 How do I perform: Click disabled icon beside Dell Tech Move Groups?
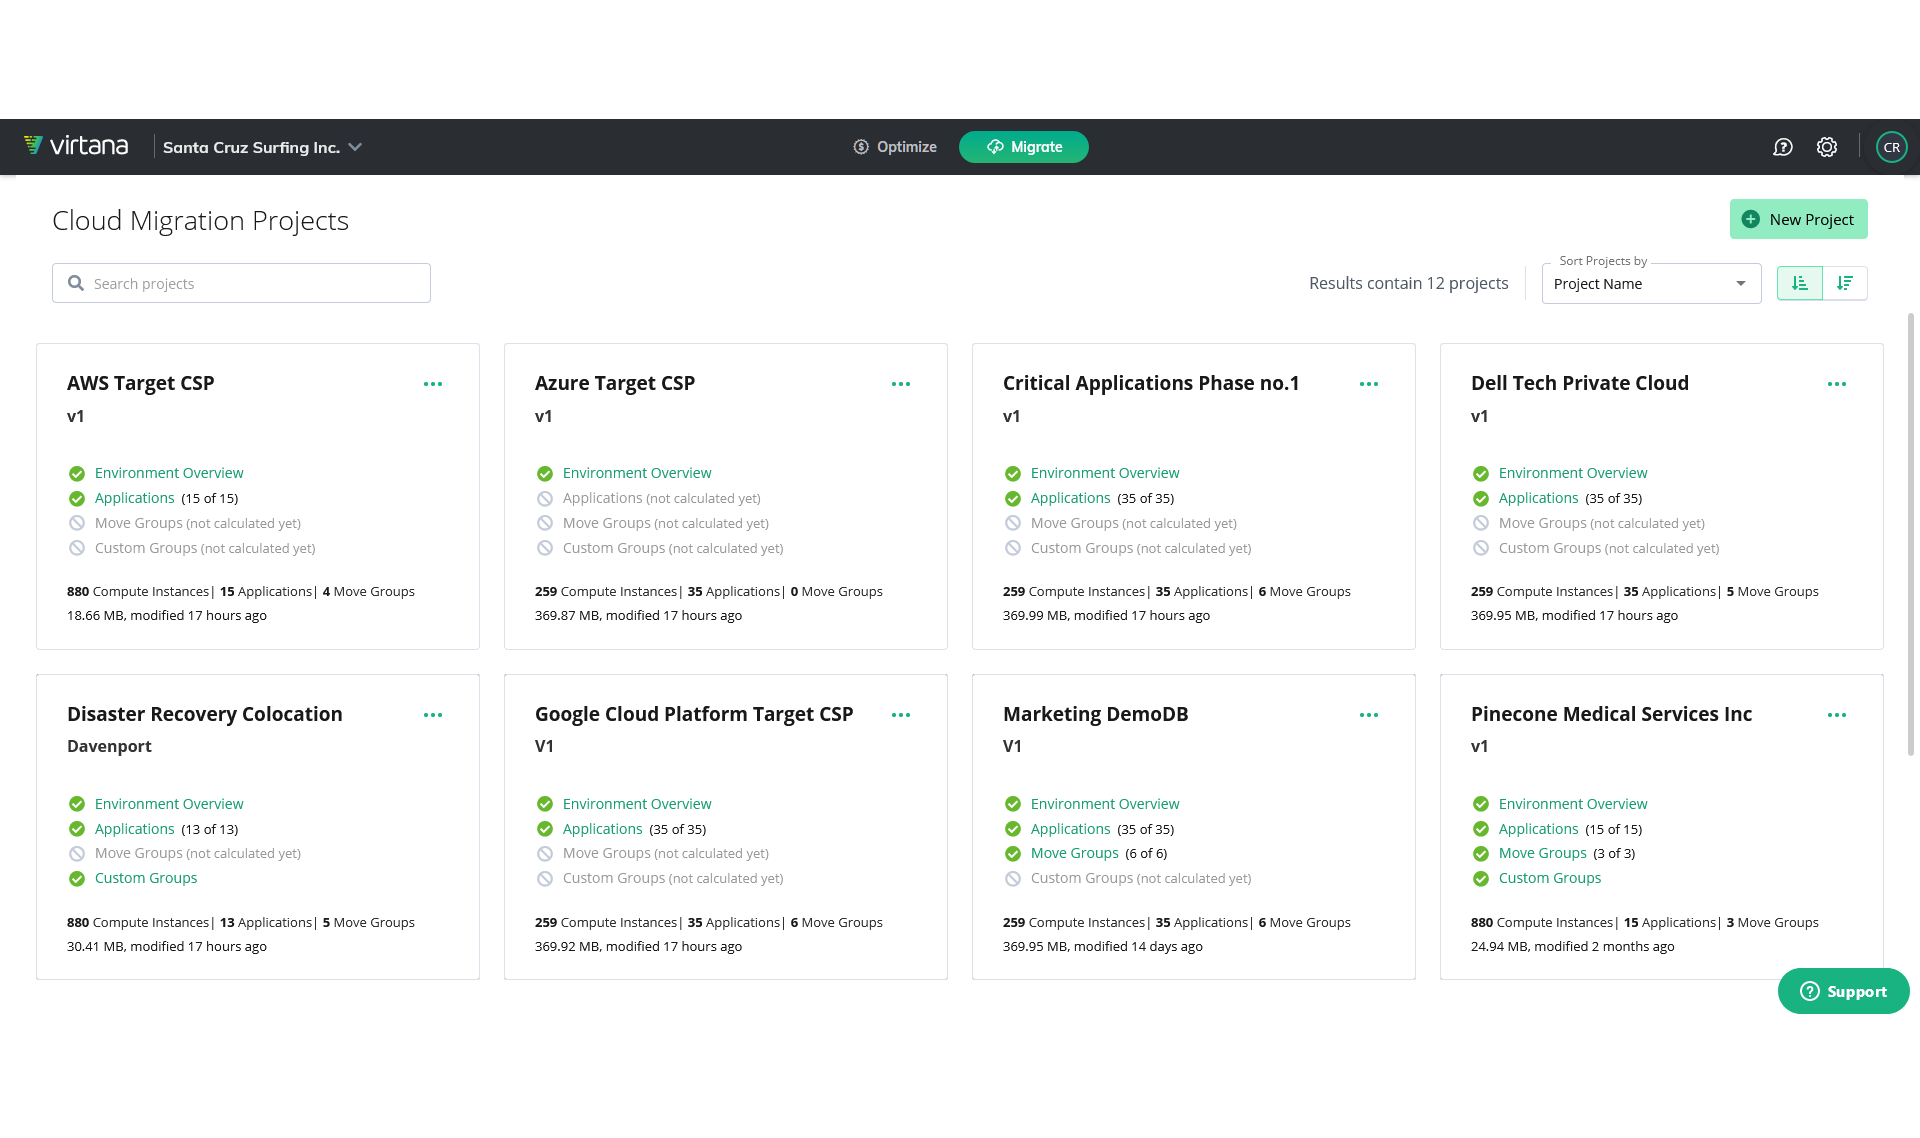[1481, 523]
